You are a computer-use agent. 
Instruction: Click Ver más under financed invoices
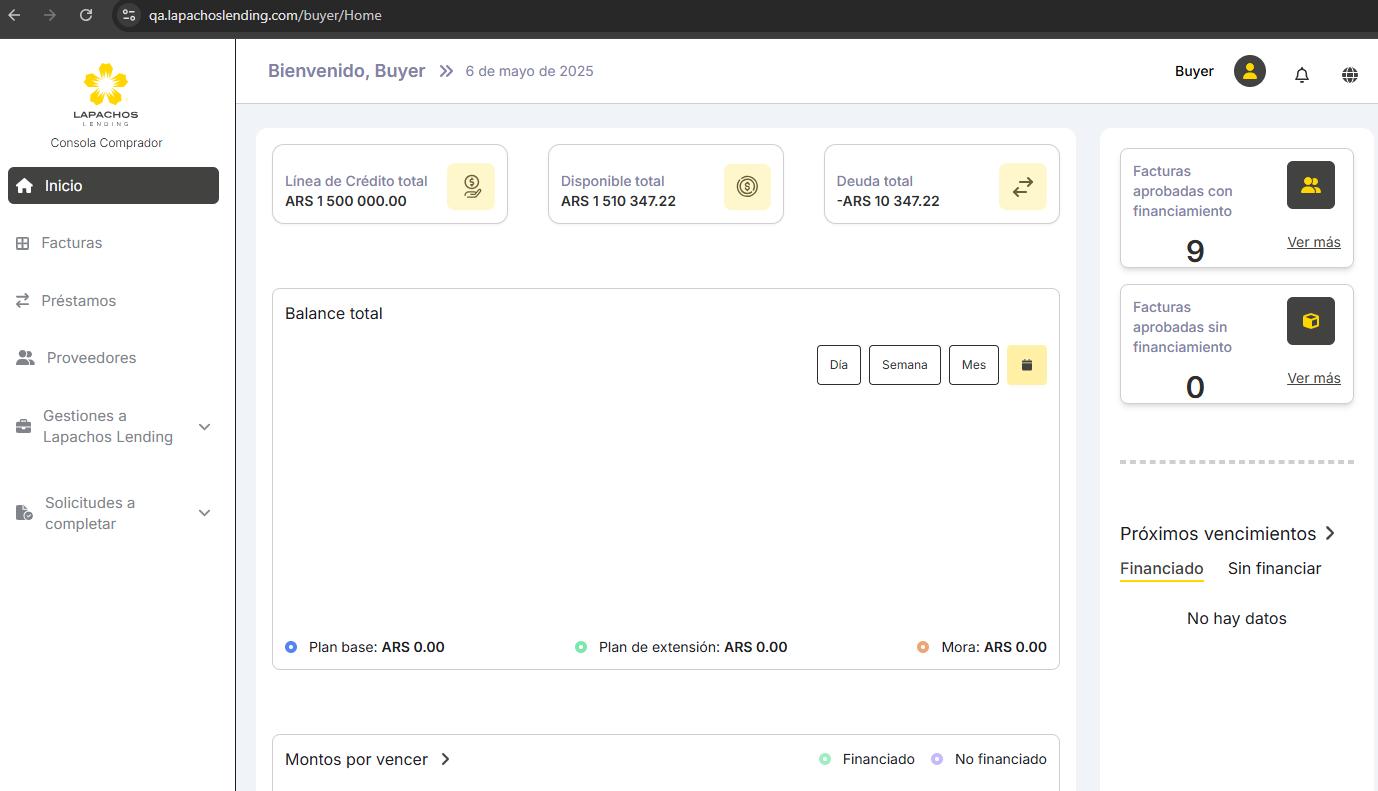pos(1313,242)
